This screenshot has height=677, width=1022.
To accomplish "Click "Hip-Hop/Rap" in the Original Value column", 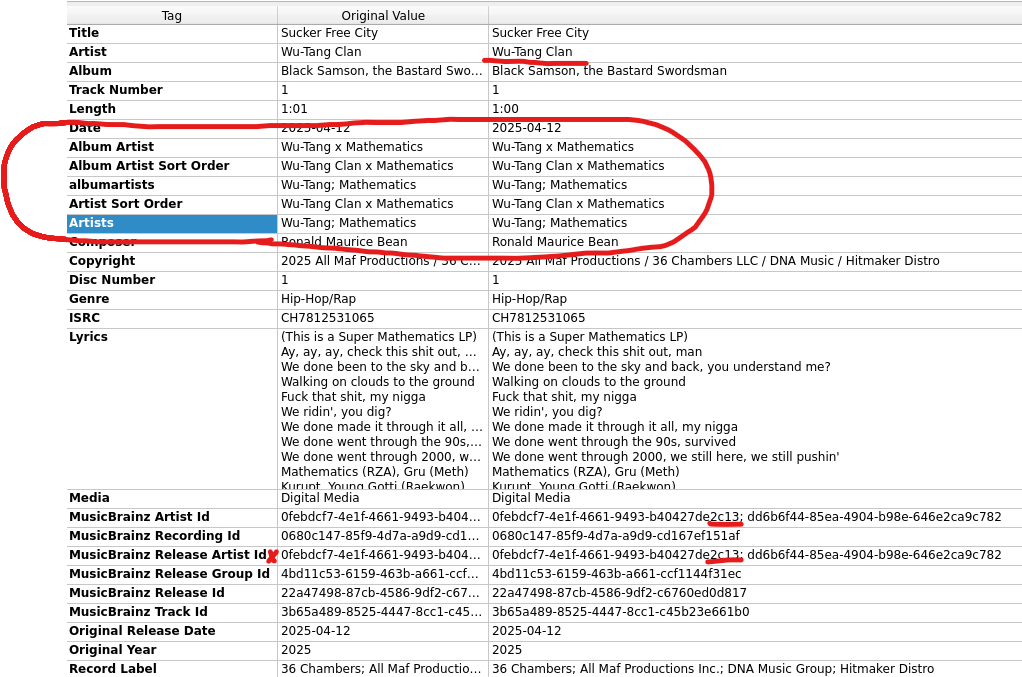I will click(318, 298).
